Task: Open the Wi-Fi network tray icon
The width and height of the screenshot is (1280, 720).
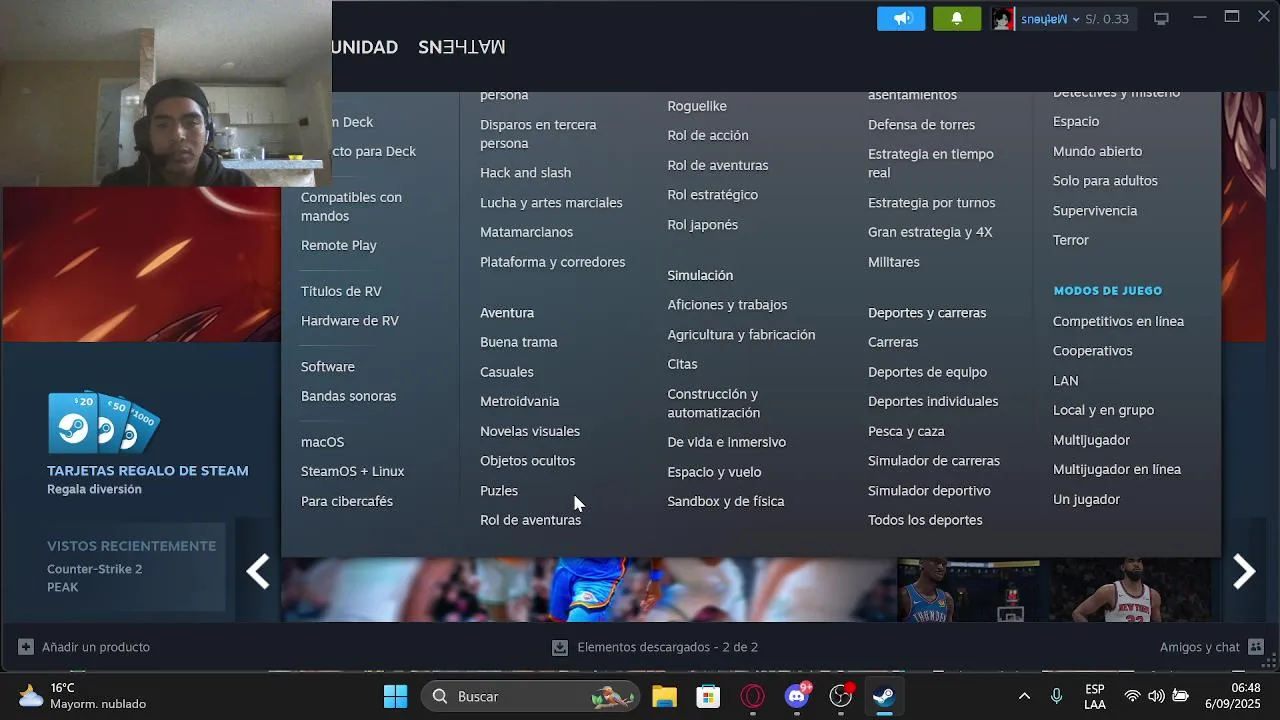Action: tap(1132, 696)
